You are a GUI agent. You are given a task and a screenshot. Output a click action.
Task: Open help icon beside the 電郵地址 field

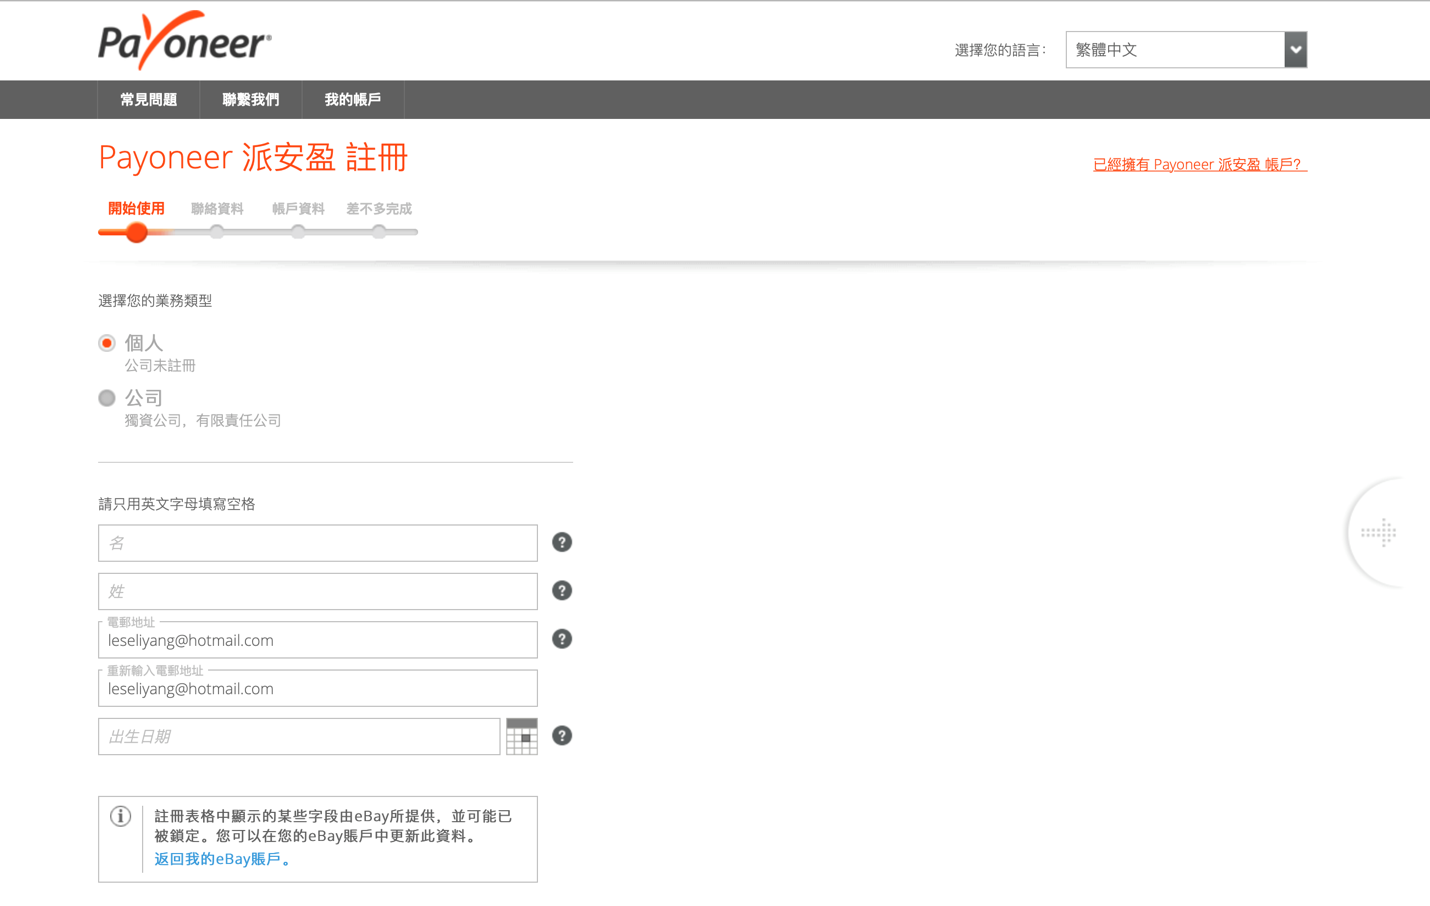(562, 639)
